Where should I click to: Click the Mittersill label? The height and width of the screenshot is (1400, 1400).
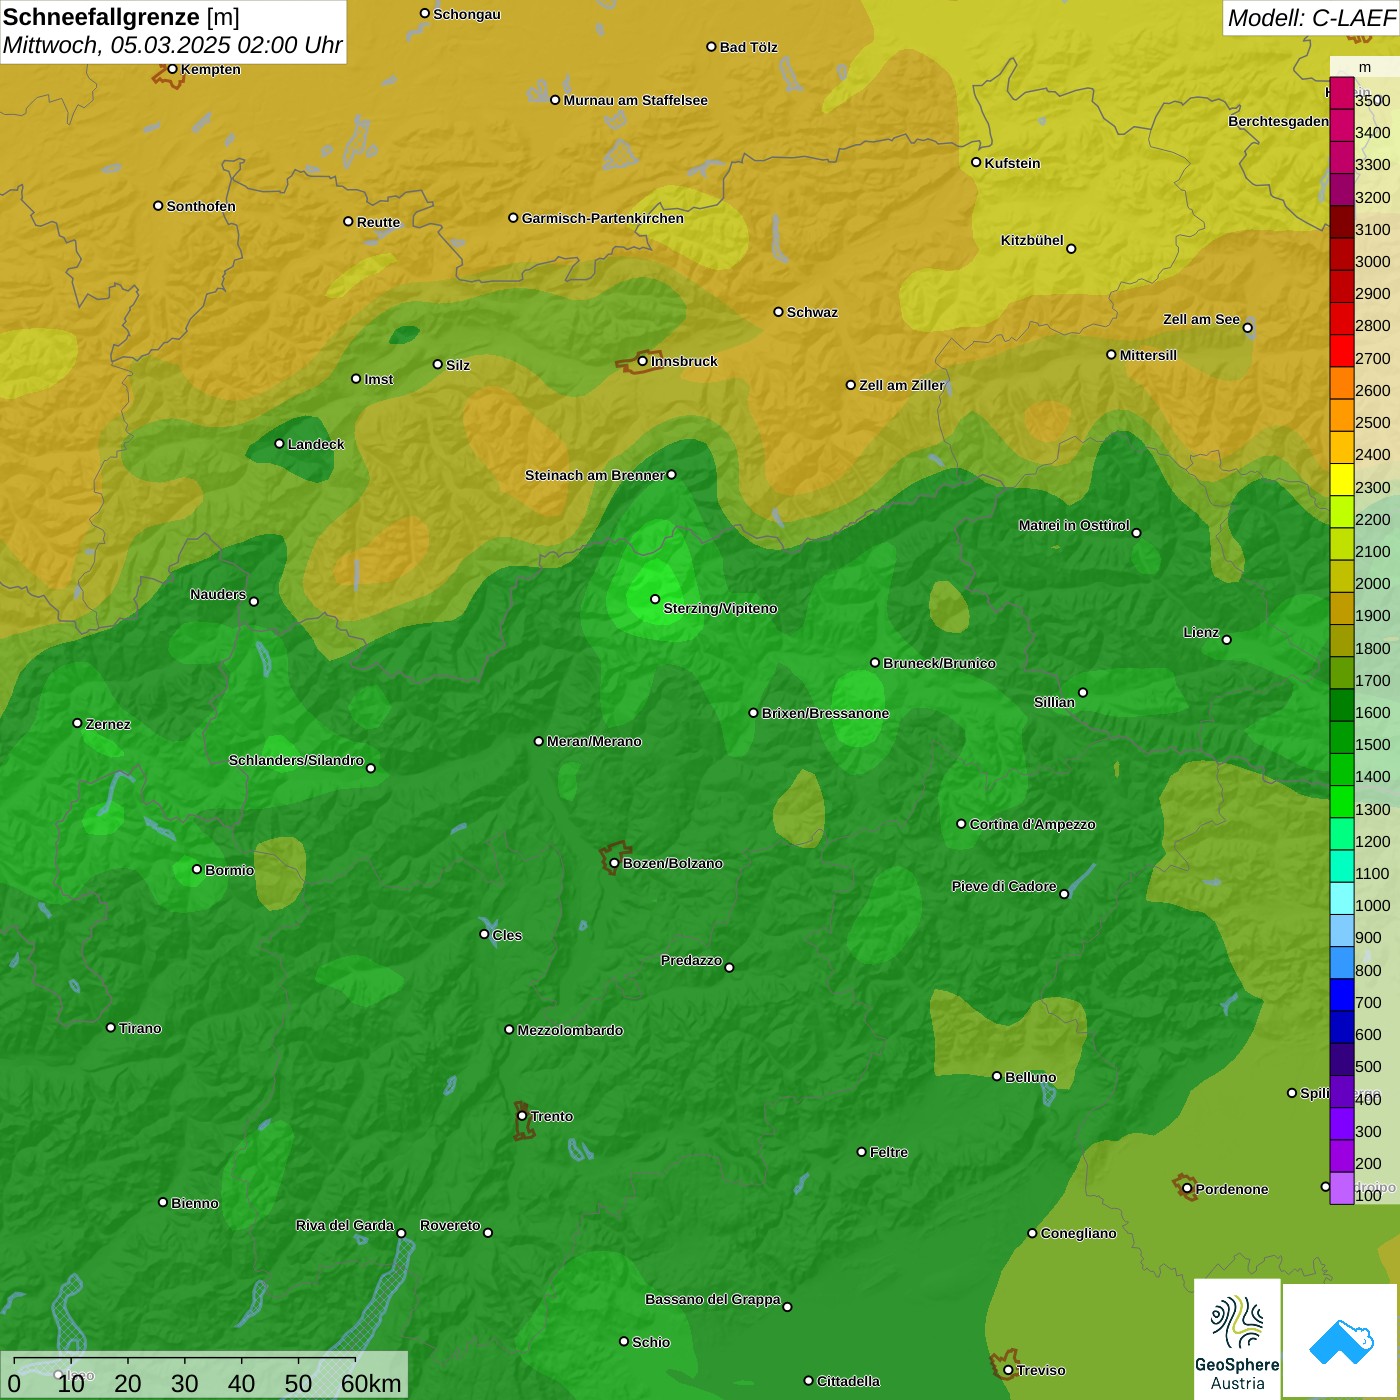click(1148, 355)
